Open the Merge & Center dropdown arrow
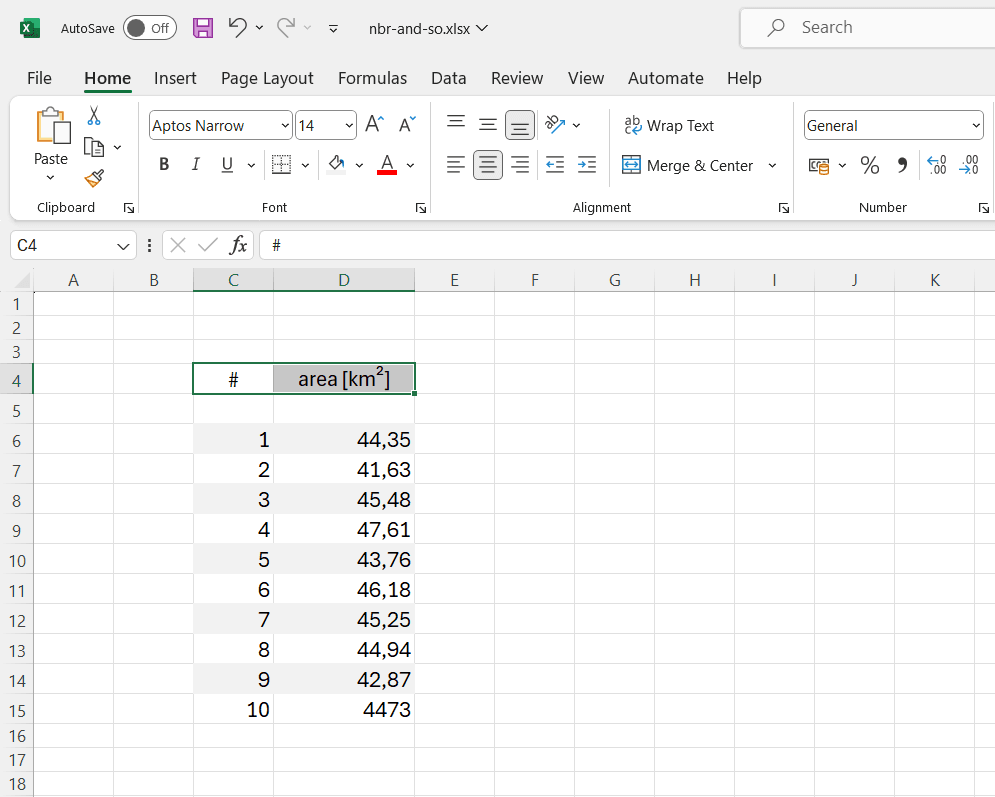Screen dimensions: 995x797 click(x=772, y=166)
